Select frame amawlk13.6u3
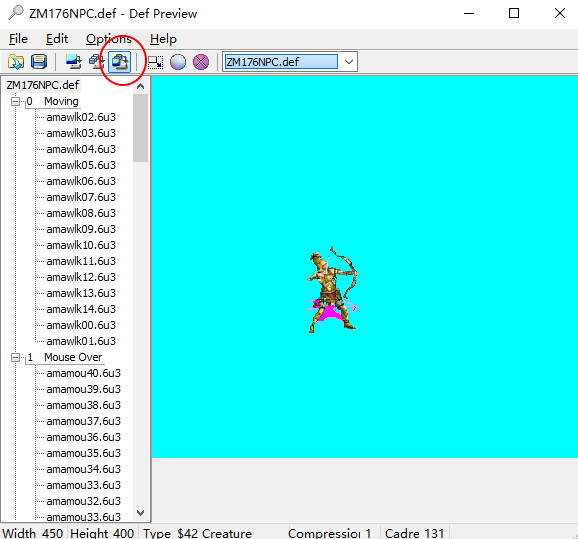This screenshot has width=578, height=539. pos(81,293)
